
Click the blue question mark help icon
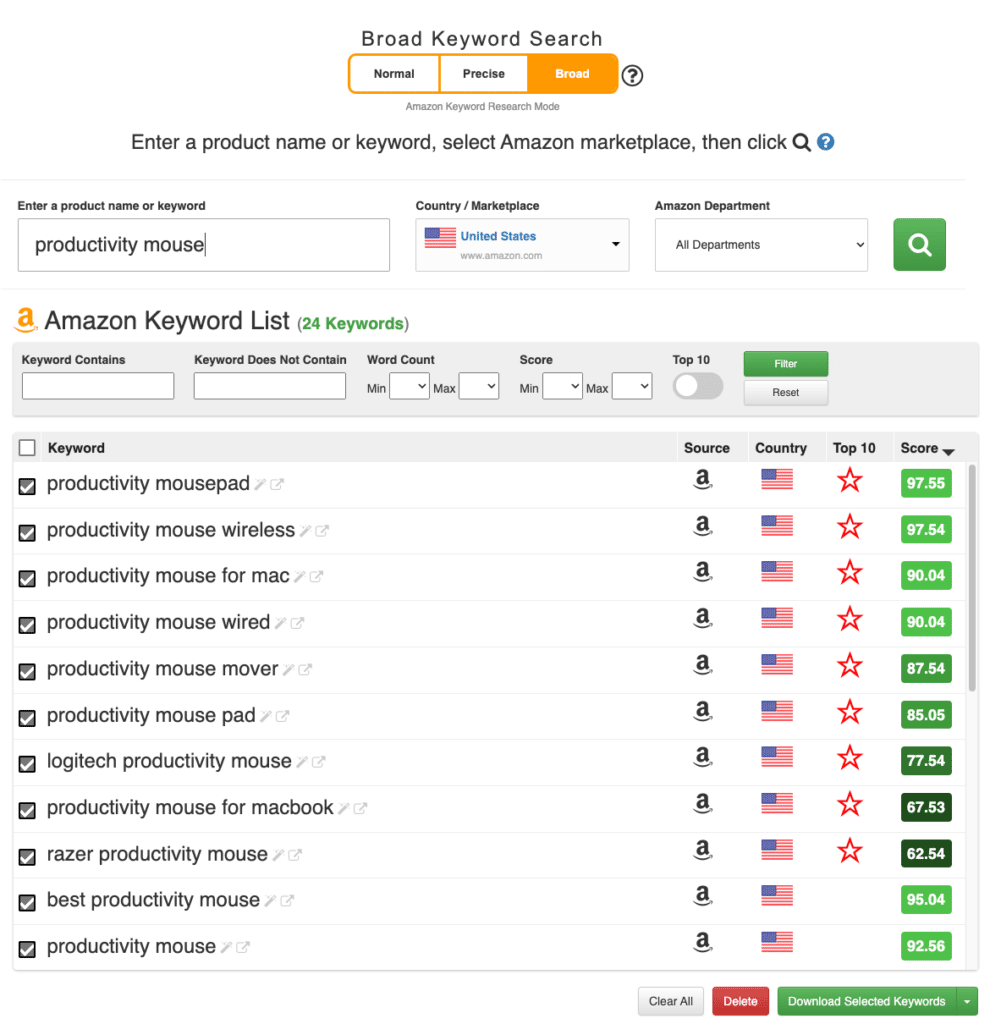825,142
